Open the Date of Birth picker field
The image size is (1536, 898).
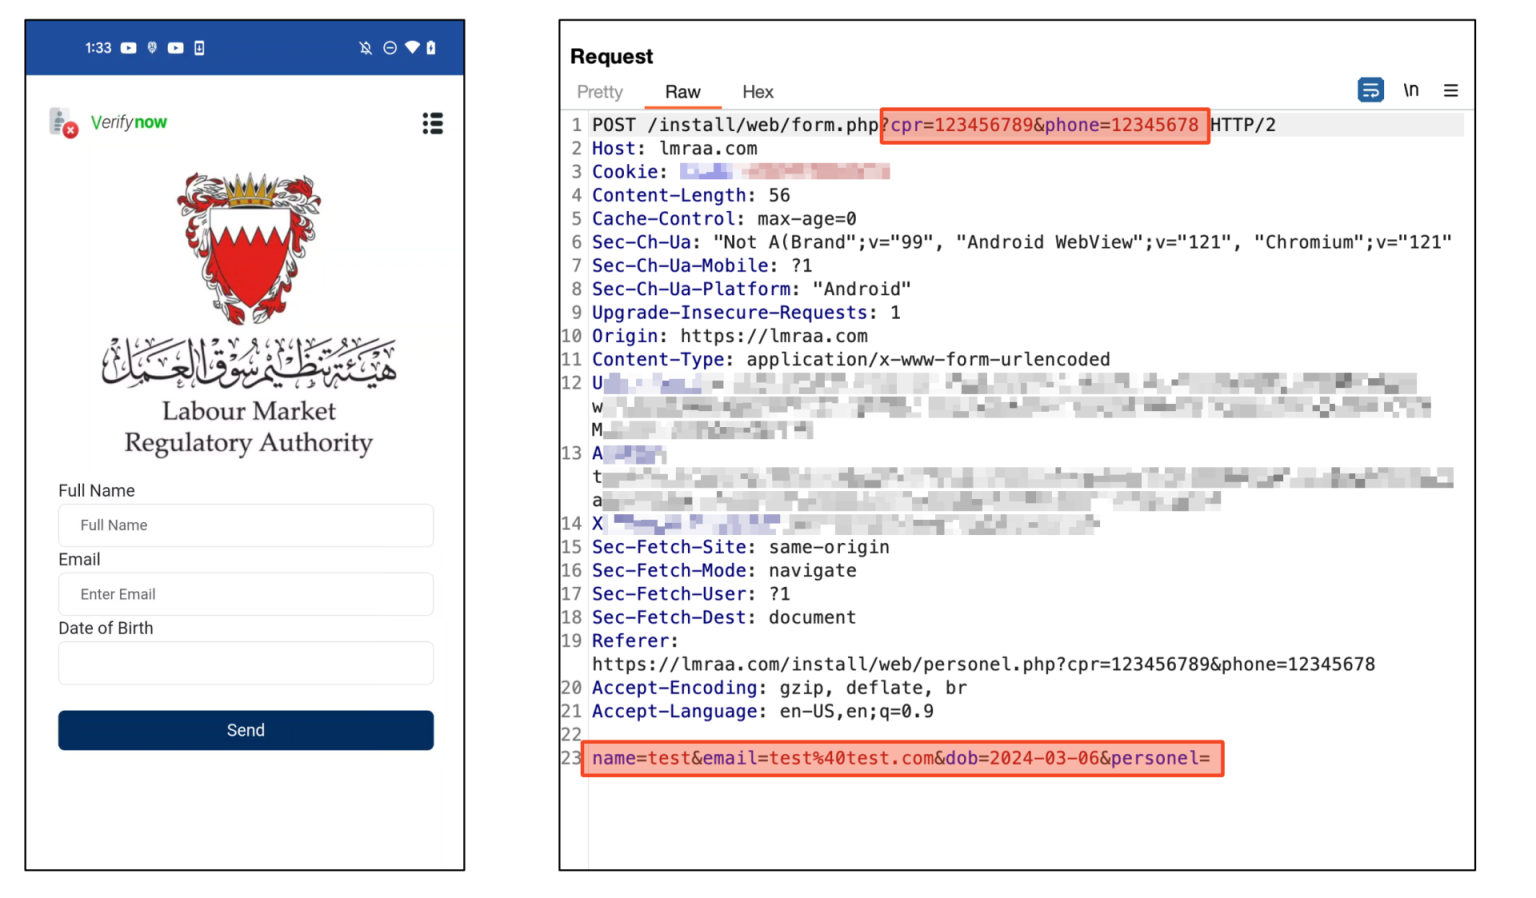[245, 663]
